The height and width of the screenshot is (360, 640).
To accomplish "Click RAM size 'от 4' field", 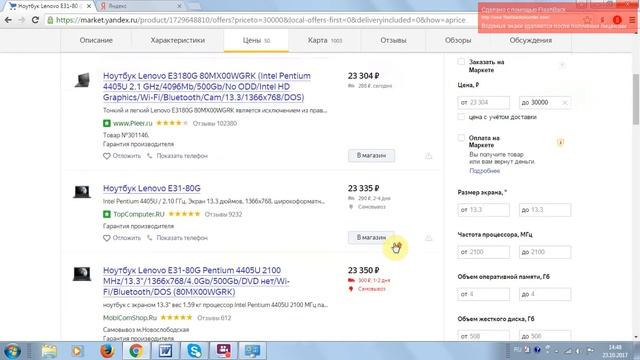I will 484,294.
